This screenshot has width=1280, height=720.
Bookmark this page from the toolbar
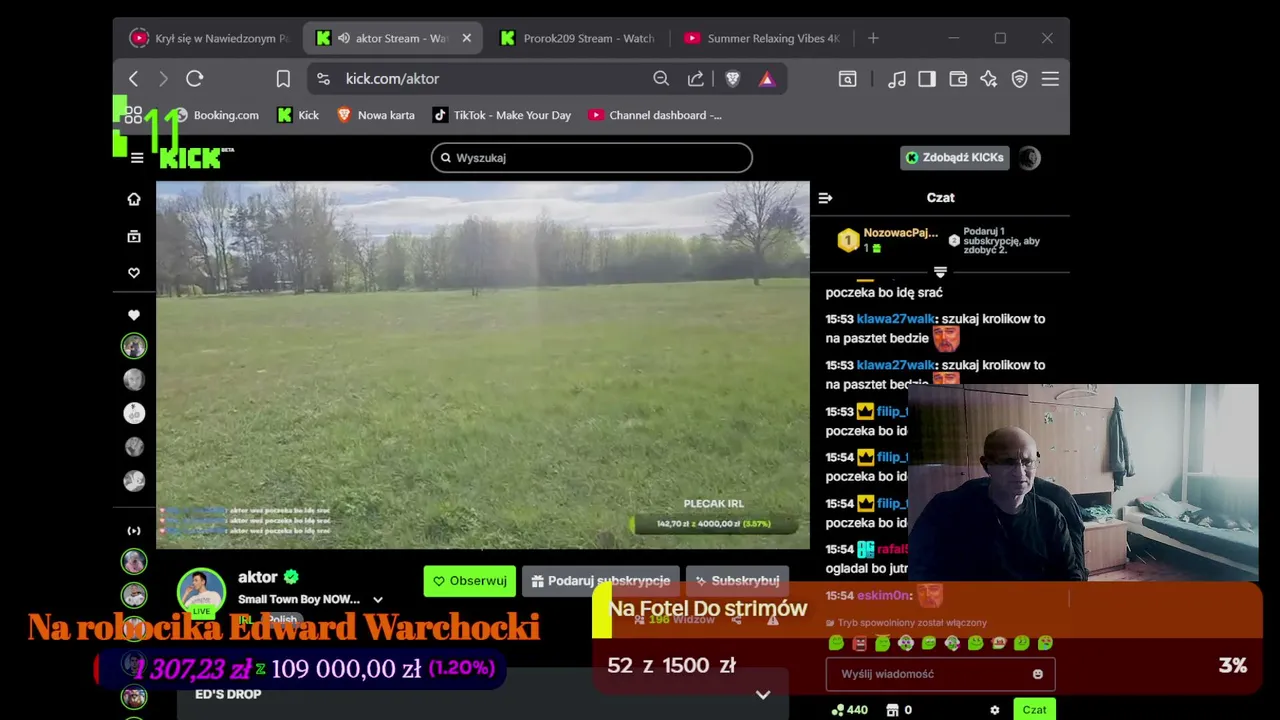(283, 79)
